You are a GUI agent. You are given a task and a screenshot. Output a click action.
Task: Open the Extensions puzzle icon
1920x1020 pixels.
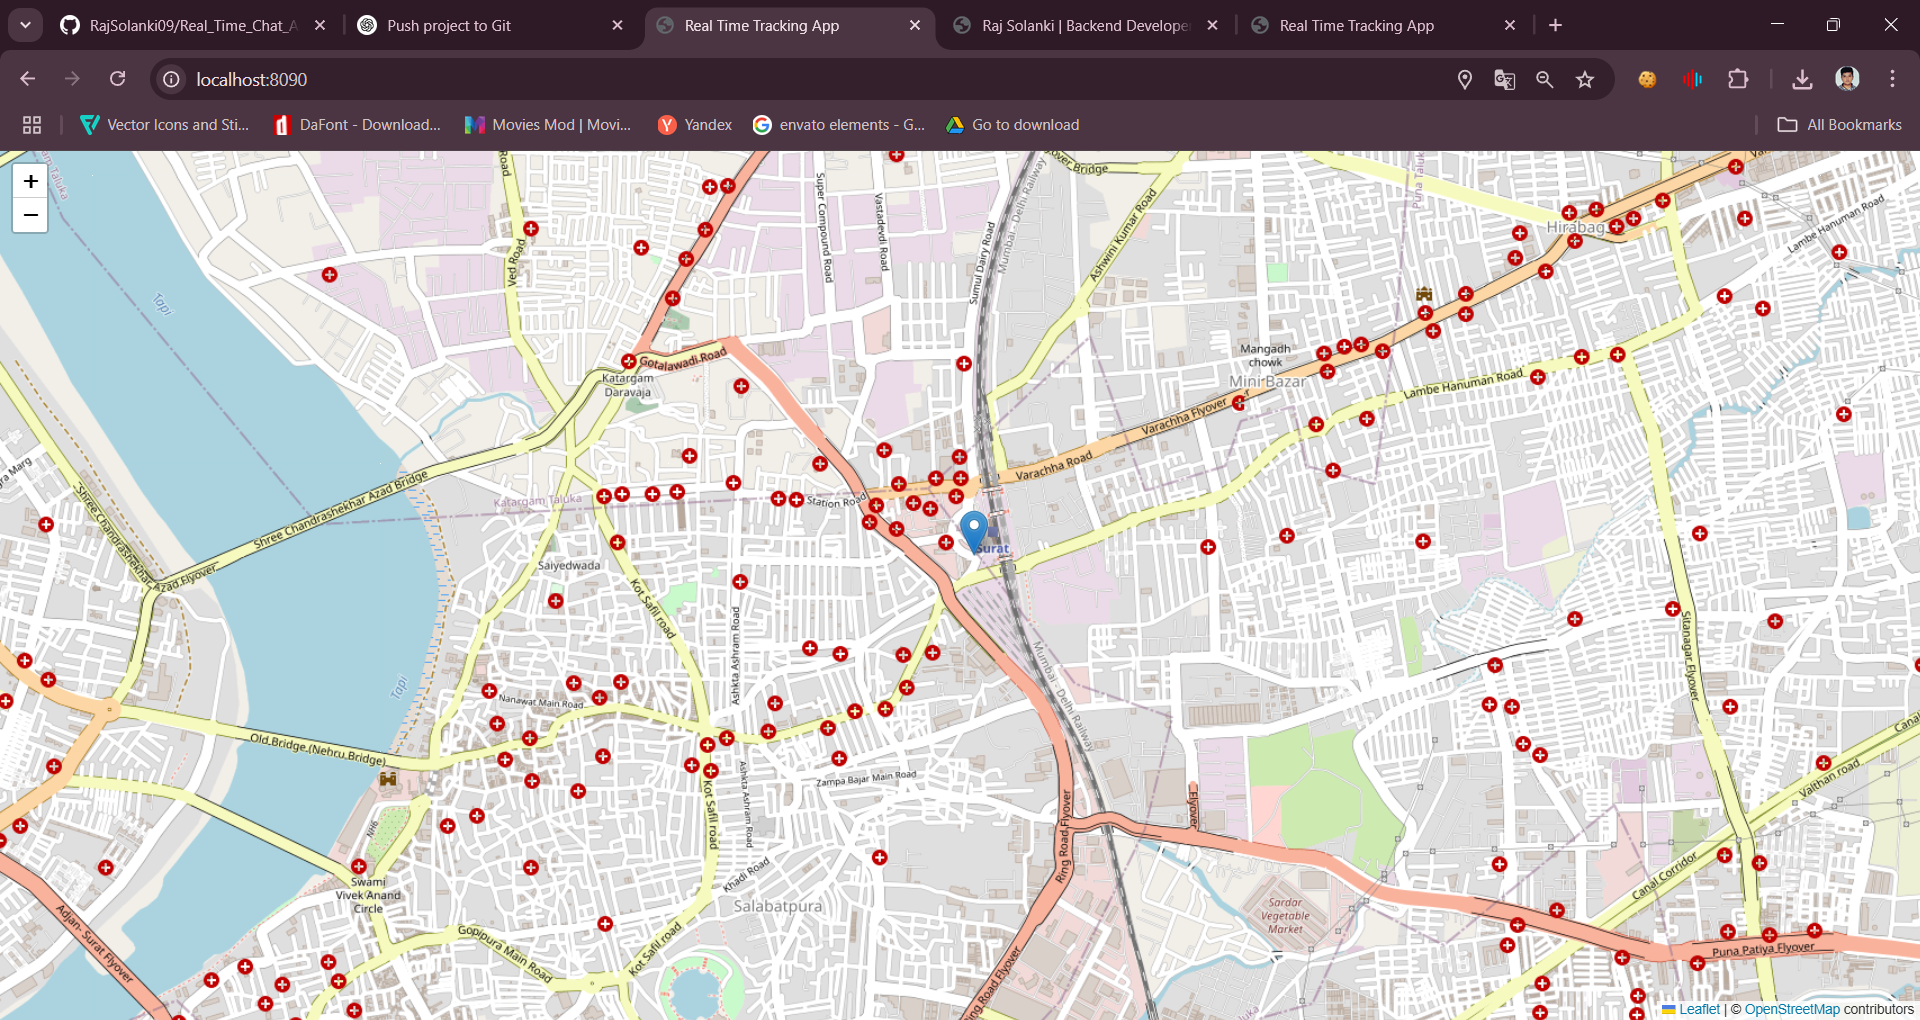(1739, 79)
